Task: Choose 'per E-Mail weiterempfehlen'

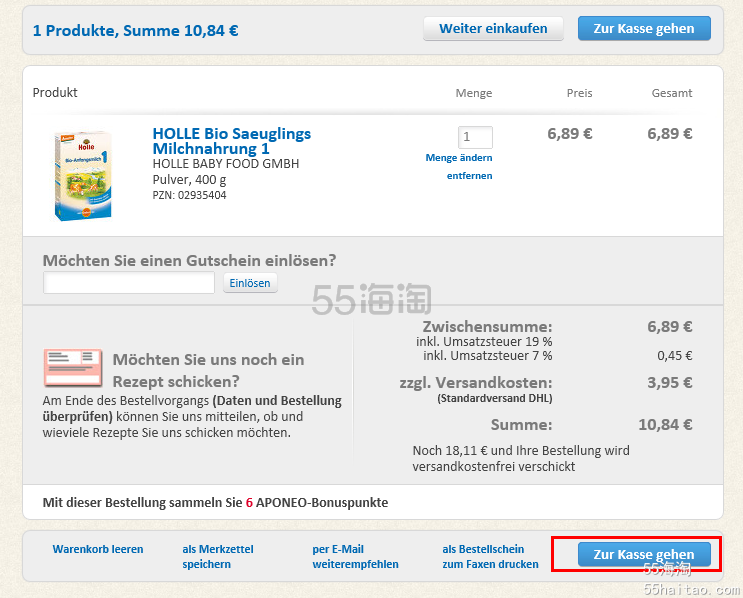Action: point(355,556)
